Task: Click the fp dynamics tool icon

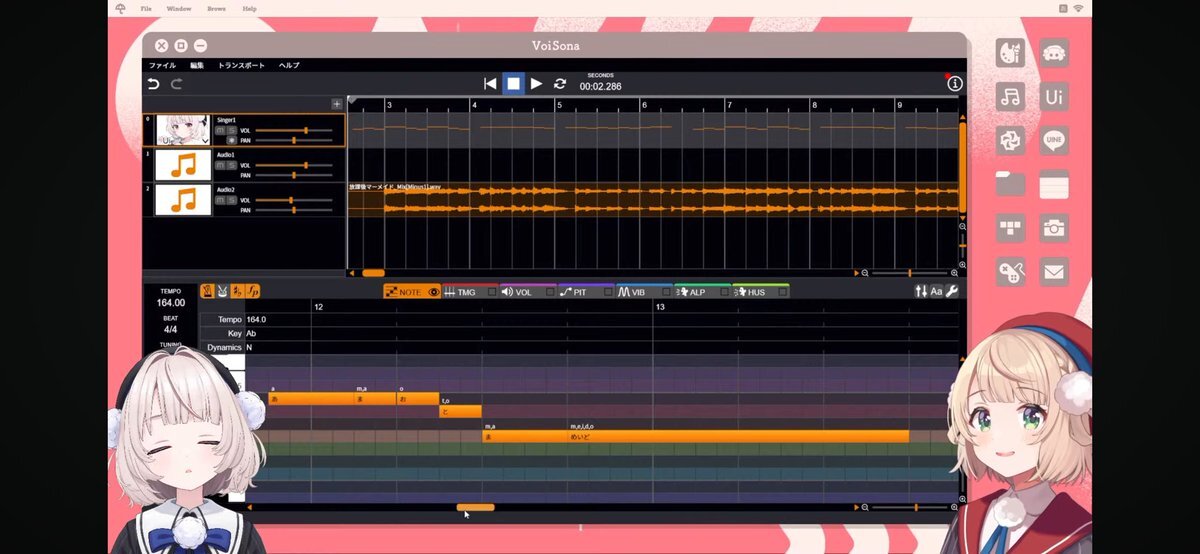Action: pos(253,291)
